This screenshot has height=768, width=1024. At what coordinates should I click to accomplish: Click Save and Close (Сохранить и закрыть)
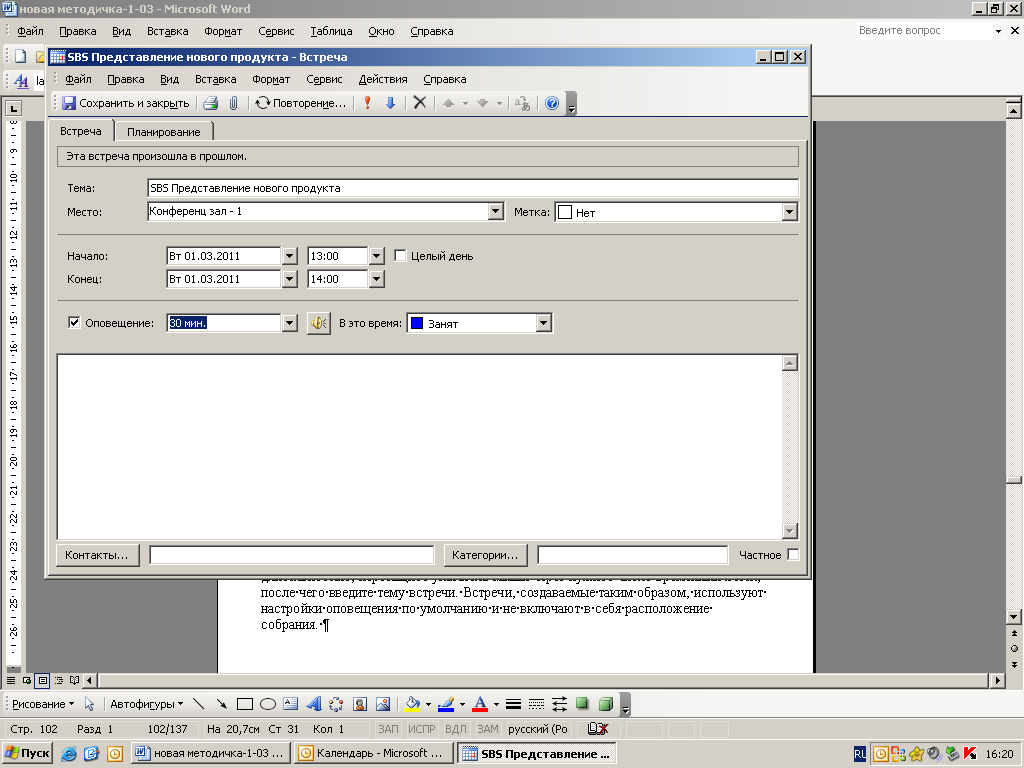125,103
